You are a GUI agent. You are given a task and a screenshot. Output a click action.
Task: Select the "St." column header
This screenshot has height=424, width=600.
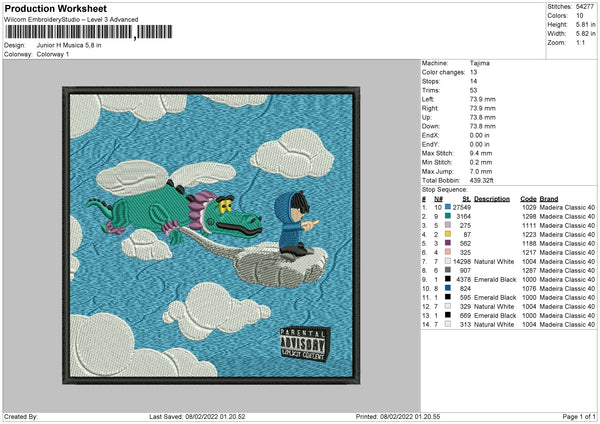click(x=466, y=199)
